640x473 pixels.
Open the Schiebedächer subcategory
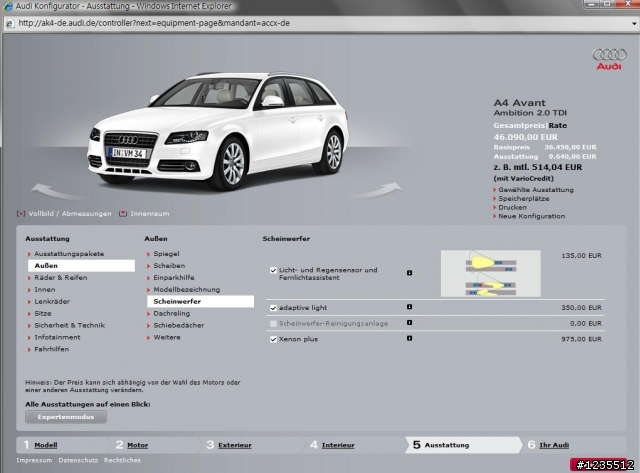(178, 325)
